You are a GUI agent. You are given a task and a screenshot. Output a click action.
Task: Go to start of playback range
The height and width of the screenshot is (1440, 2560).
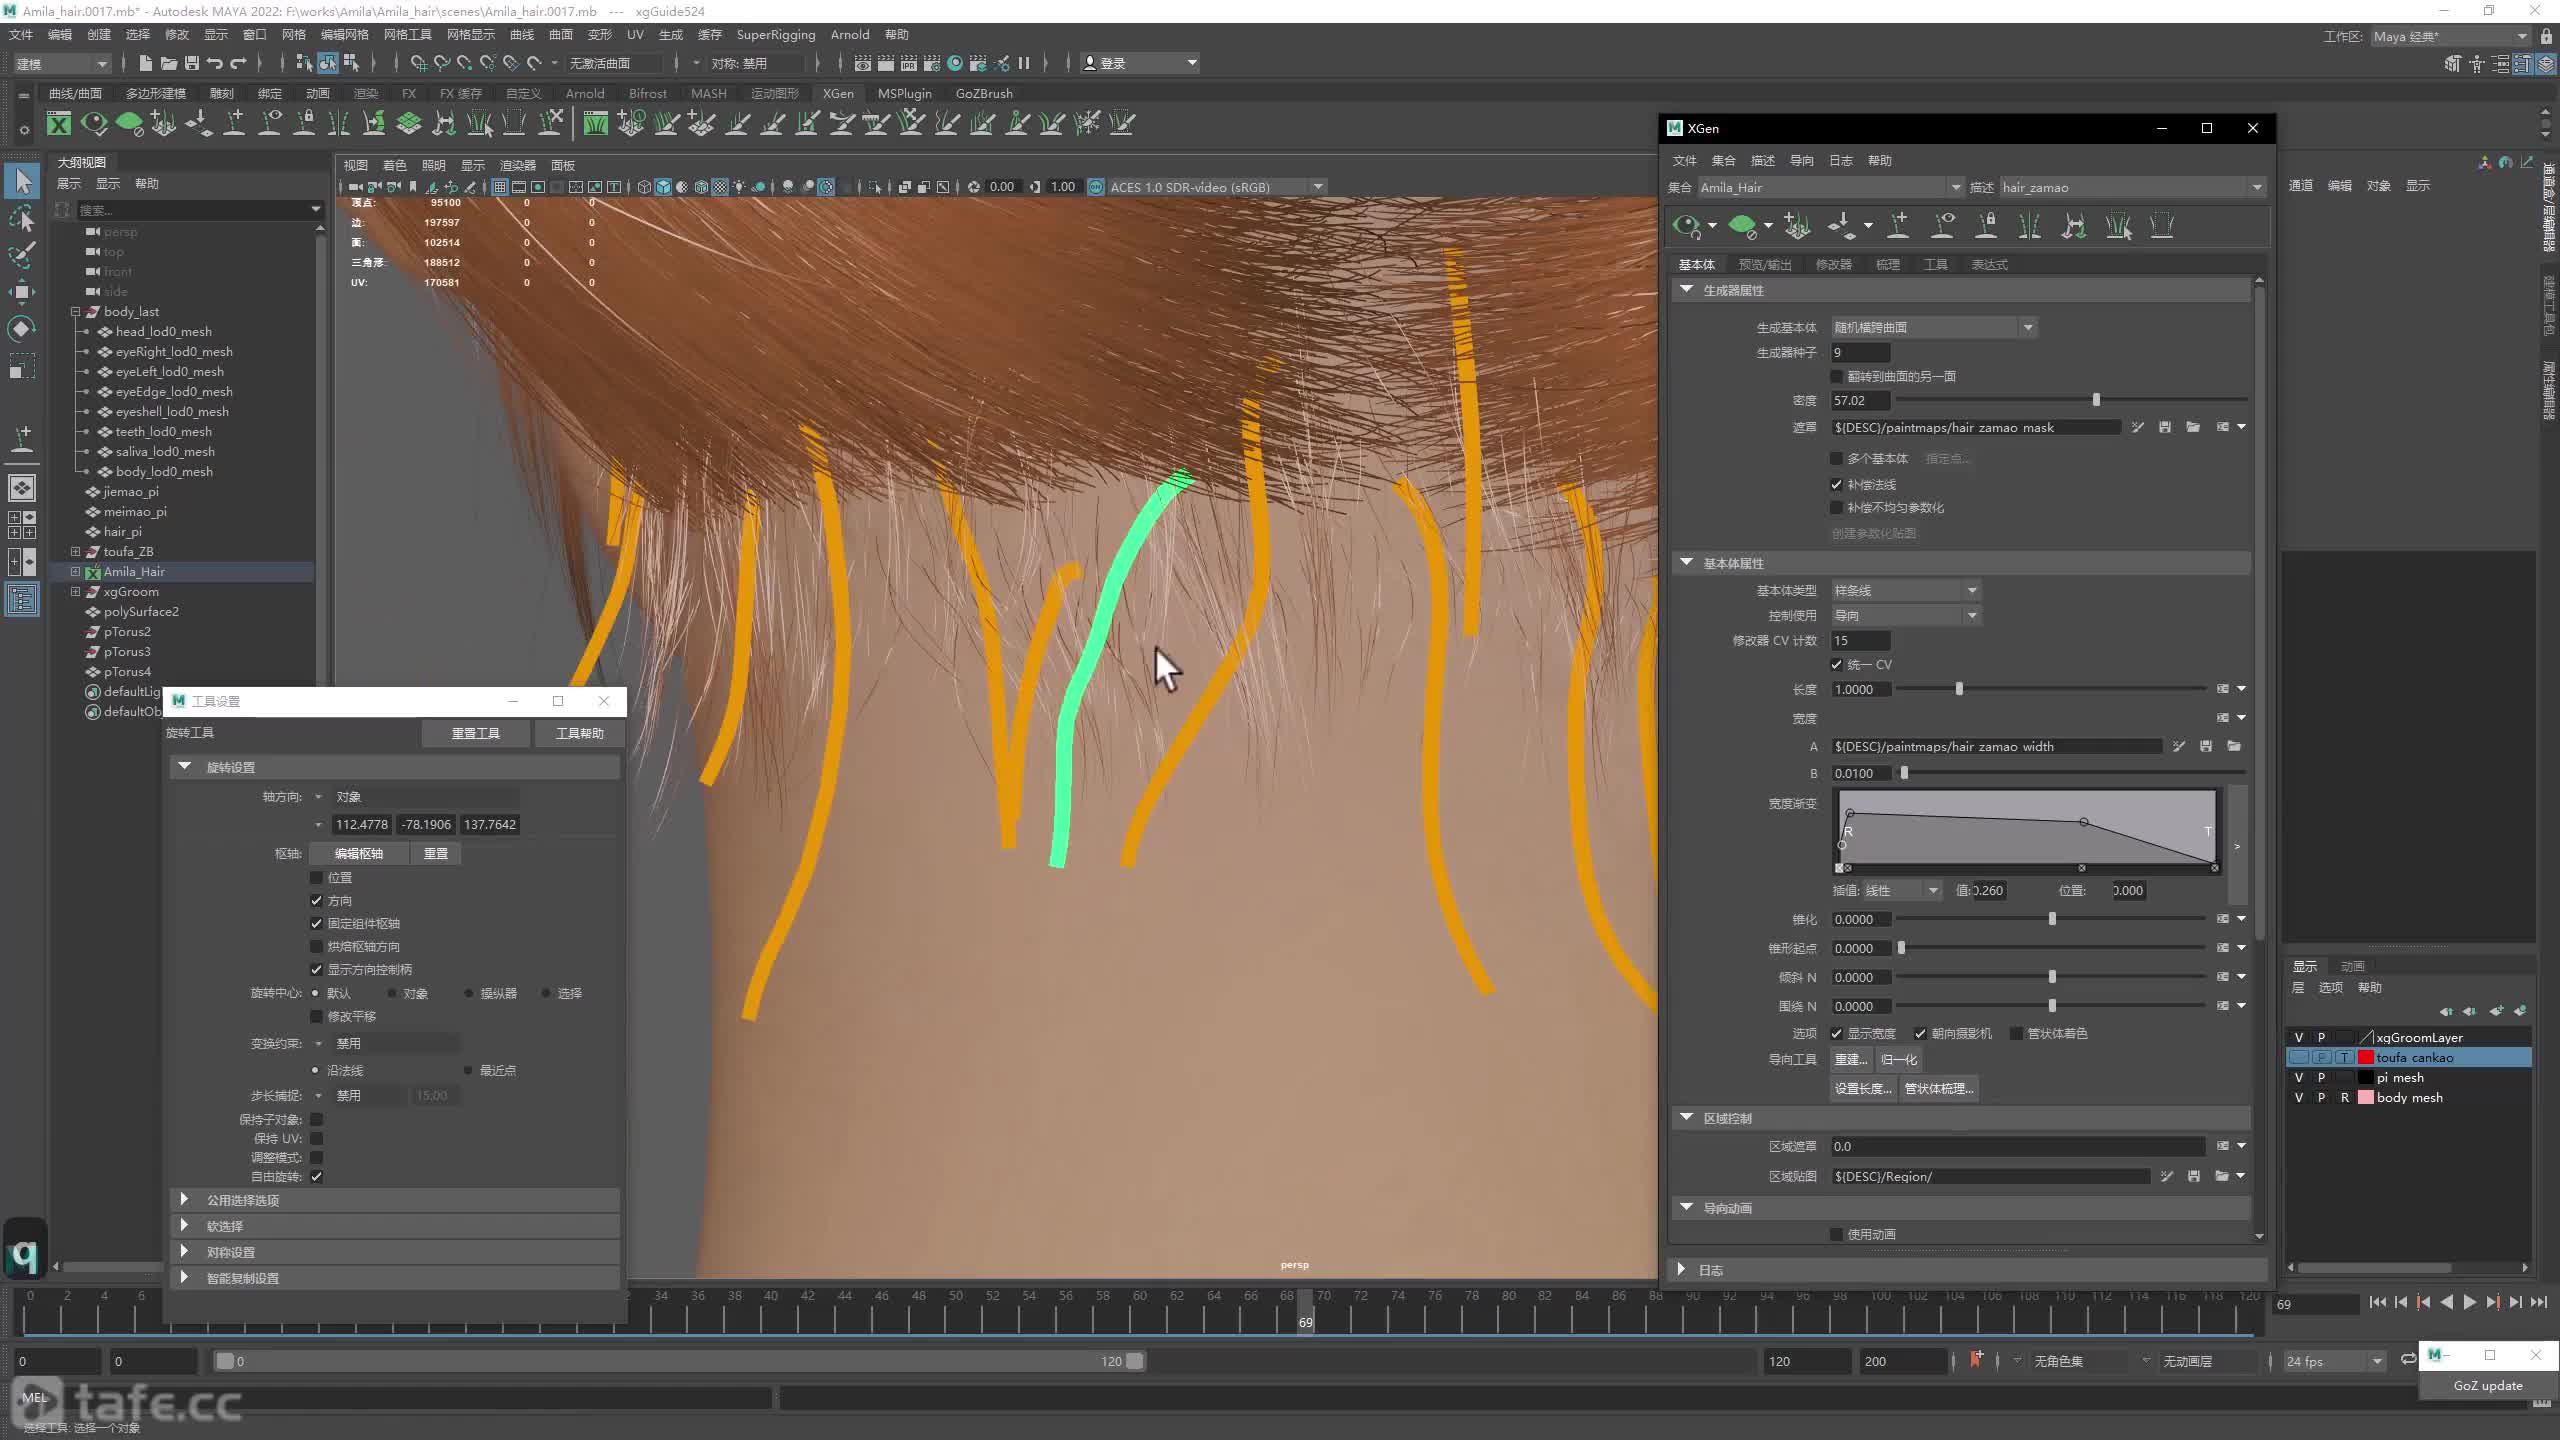pyautogui.click(x=2378, y=1302)
